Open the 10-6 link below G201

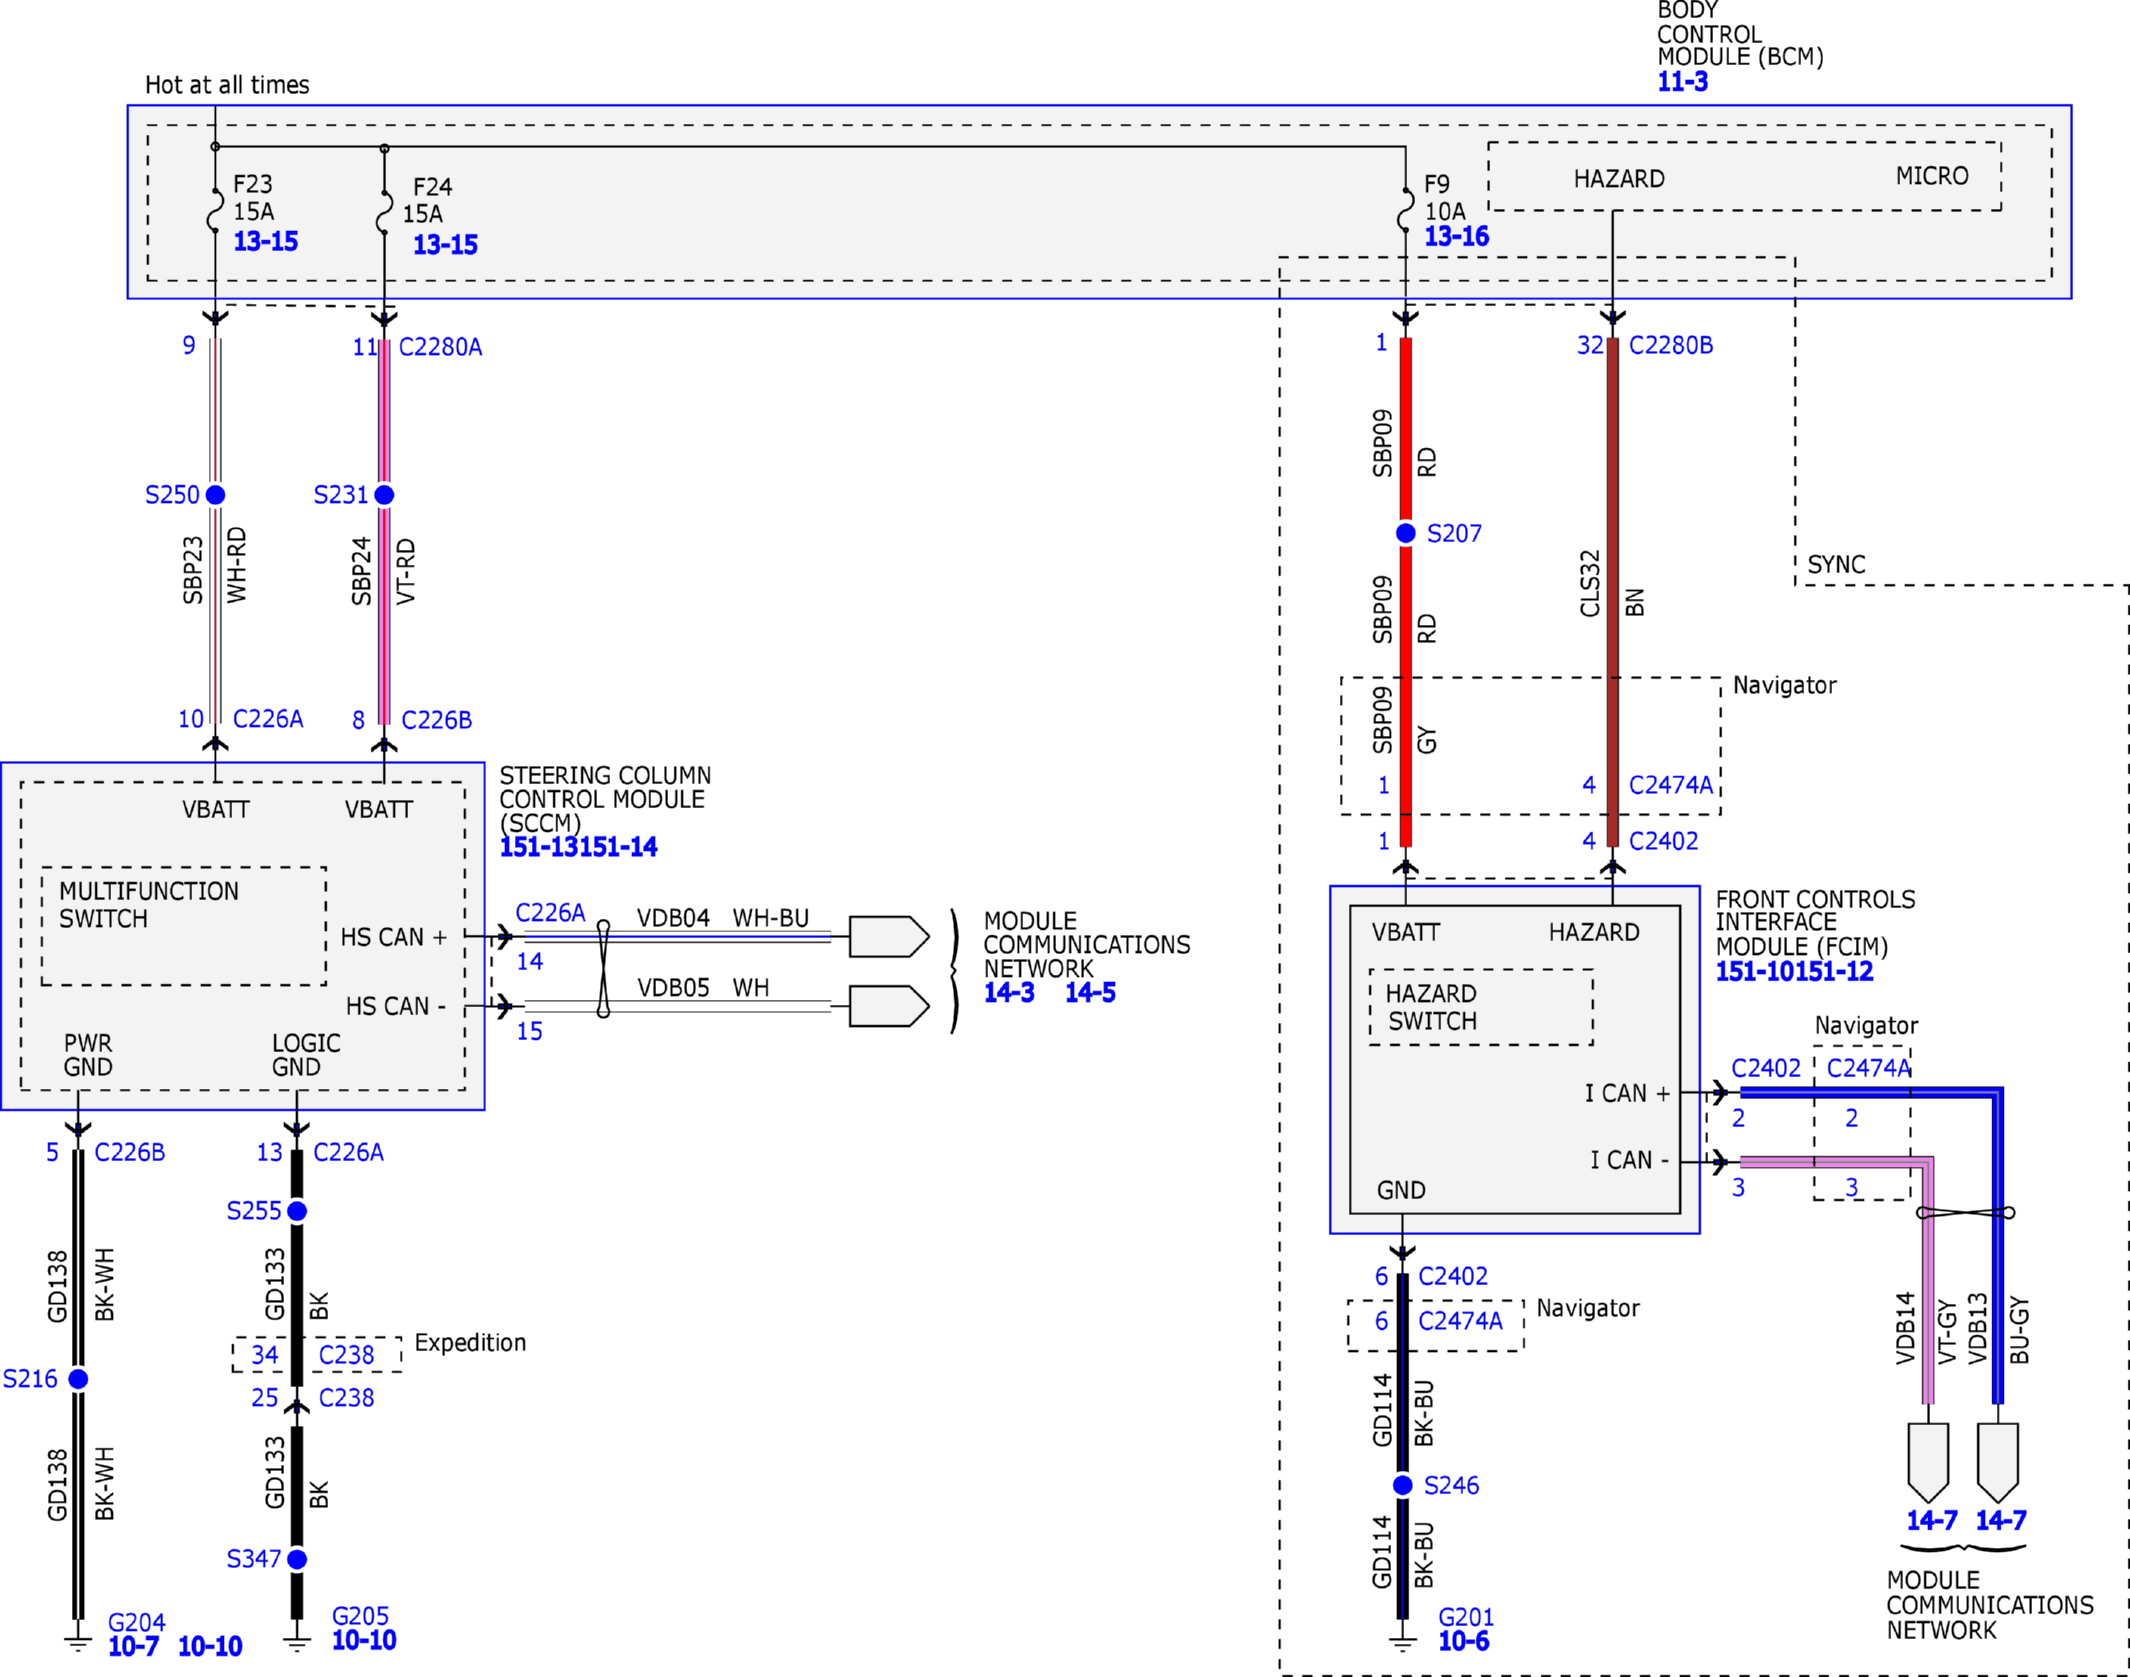(x=1463, y=1642)
